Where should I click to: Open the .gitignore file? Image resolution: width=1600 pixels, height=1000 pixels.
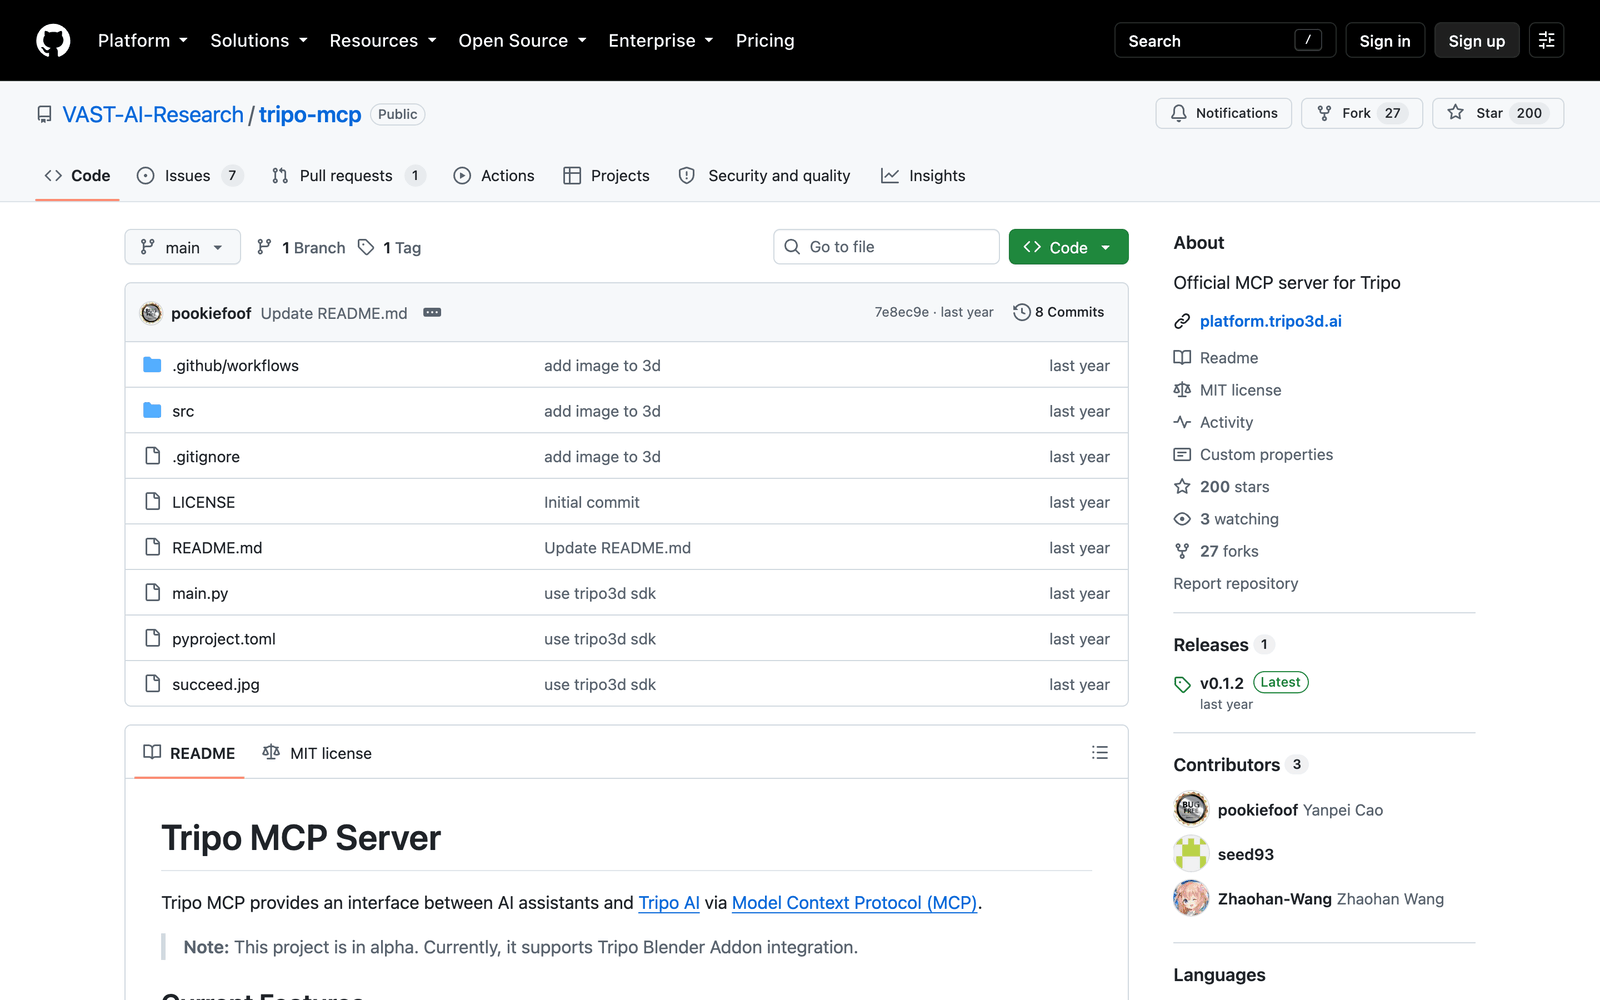tap(206, 457)
